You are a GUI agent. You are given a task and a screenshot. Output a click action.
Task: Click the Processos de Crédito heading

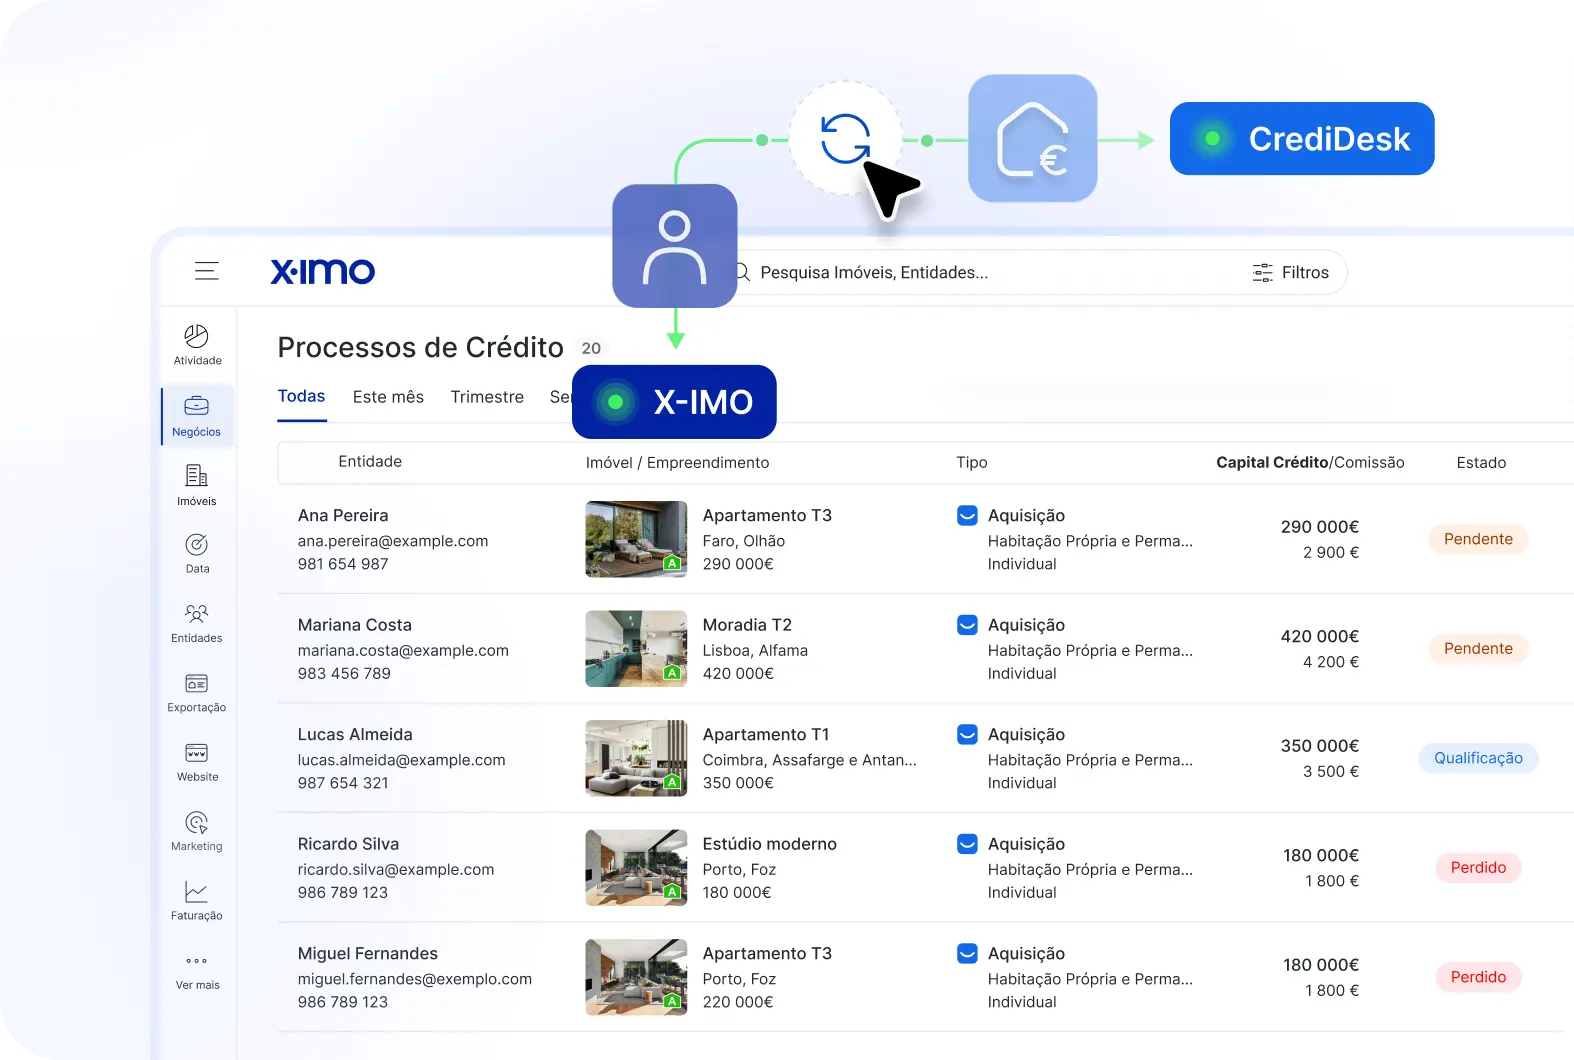coord(421,347)
